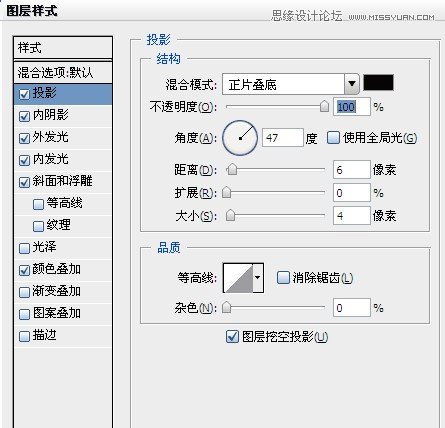
Task: Select the 描边 stroke row
Action: (63, 336)
